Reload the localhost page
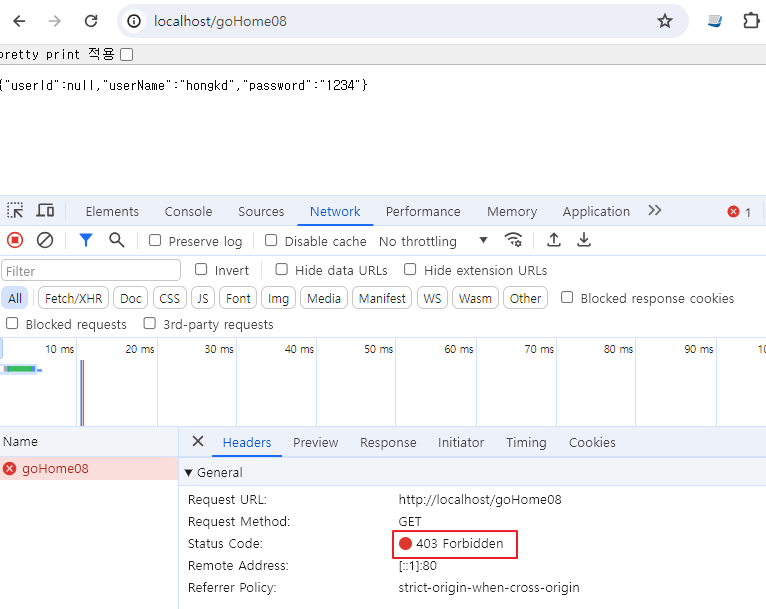Viewport: 766px width, 609px height. tap(91, 21)
